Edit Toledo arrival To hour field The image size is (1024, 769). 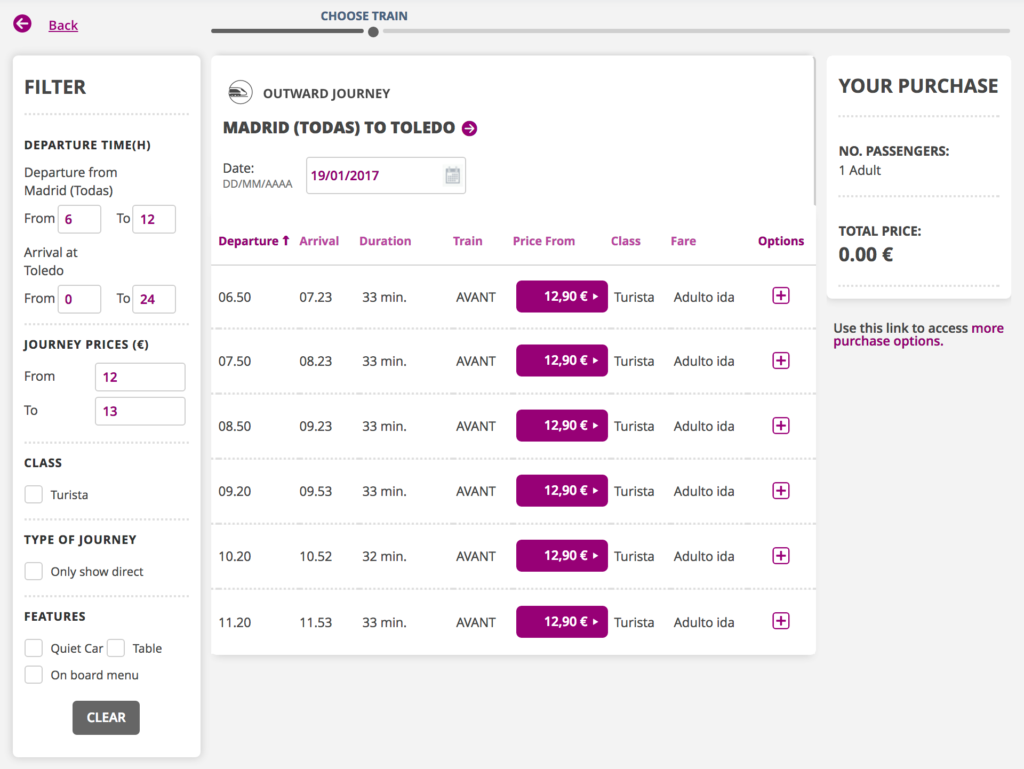click(x=154, y=299)
